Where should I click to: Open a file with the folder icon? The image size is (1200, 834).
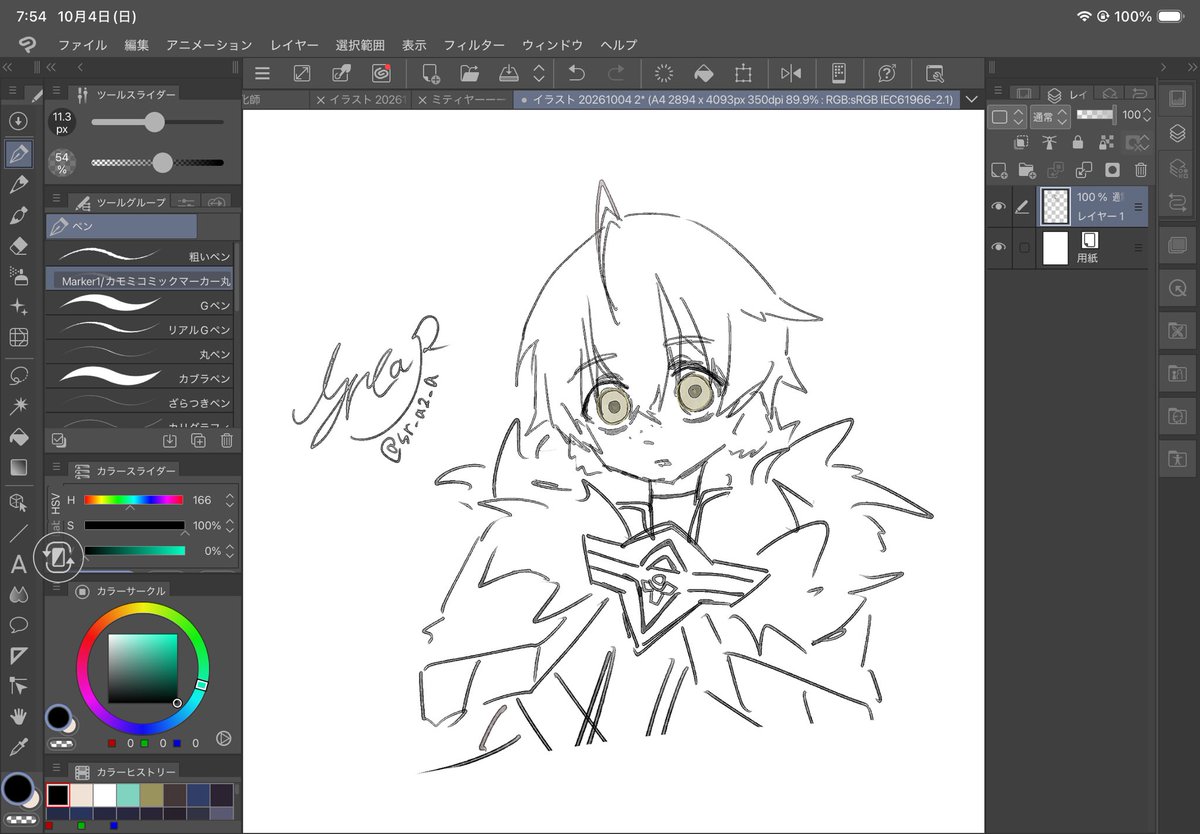tap(470, 73)
